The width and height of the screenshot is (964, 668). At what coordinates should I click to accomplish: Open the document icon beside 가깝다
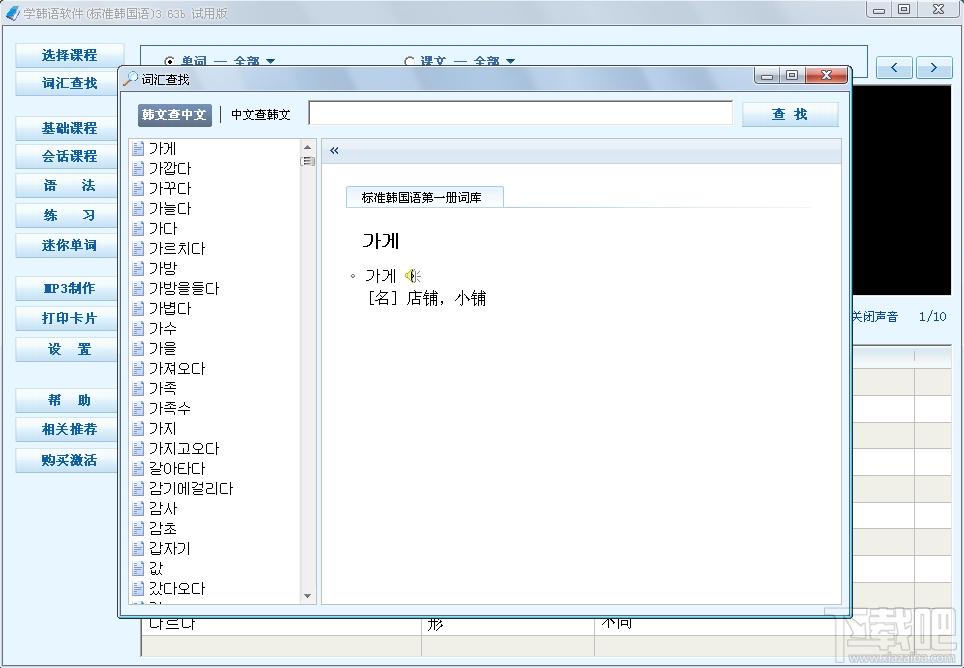[x=138, y=168]
